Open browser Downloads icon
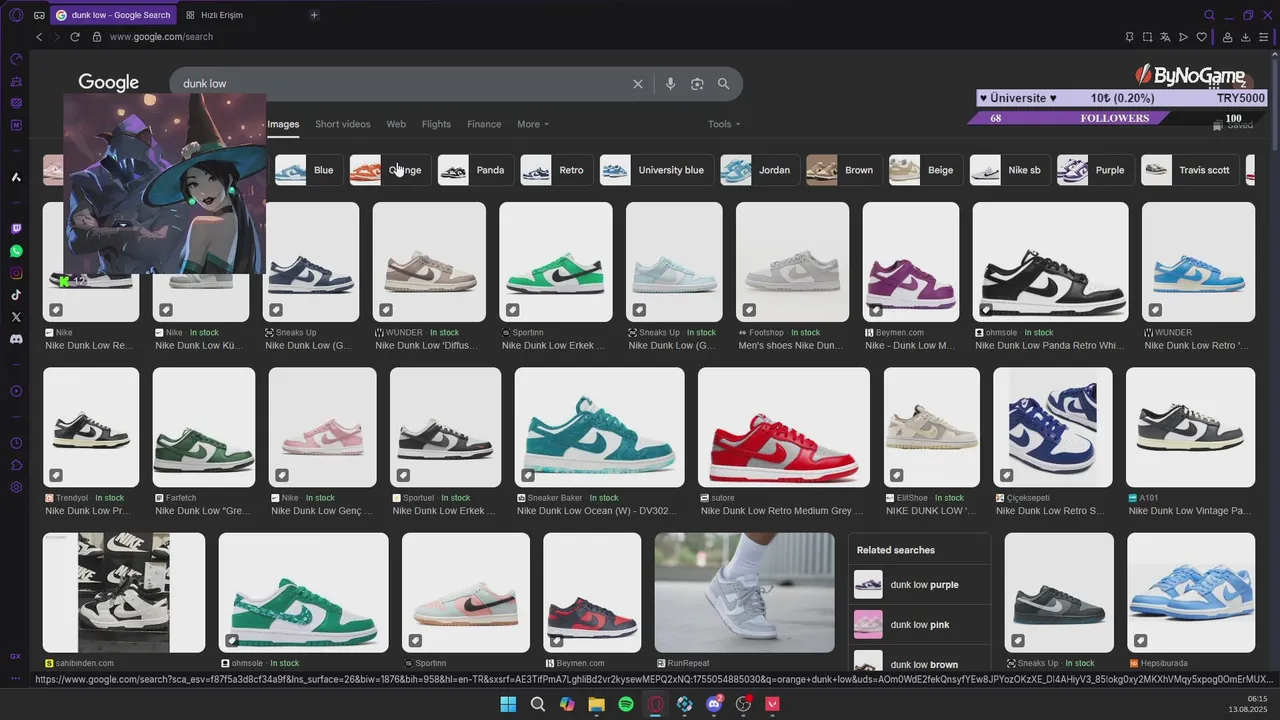The image size is (1280, 720). click(x=1246, y=37)
